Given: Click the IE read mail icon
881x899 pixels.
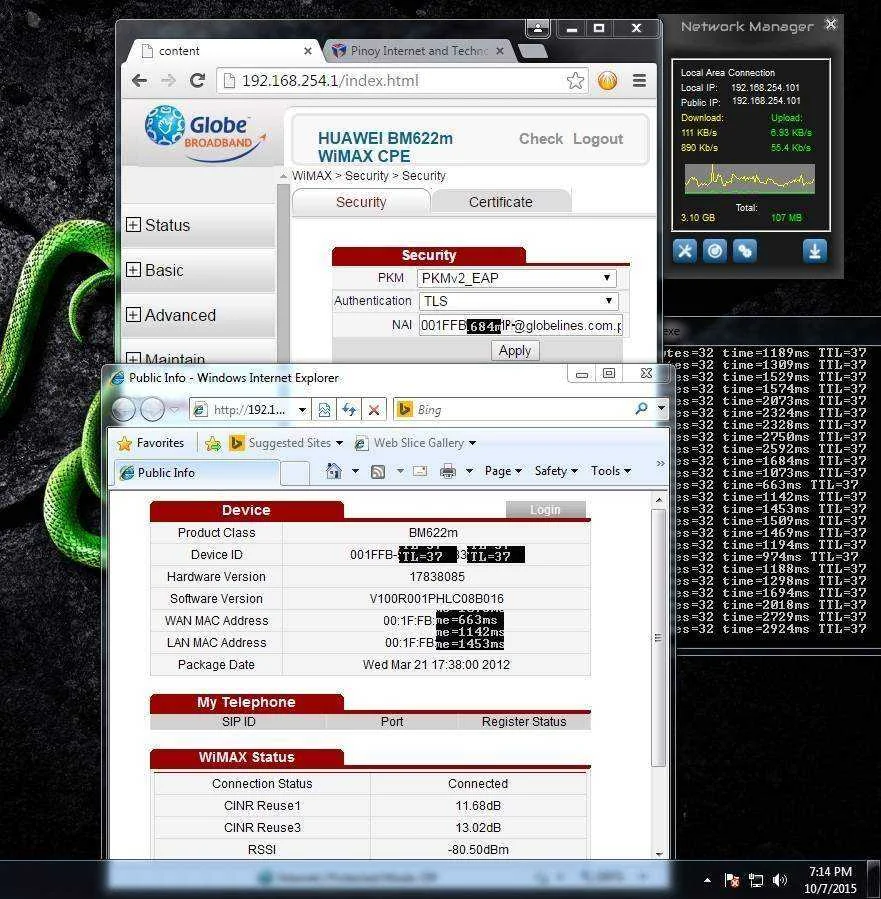Looking at the screenshot, I should tap(420, 471).
